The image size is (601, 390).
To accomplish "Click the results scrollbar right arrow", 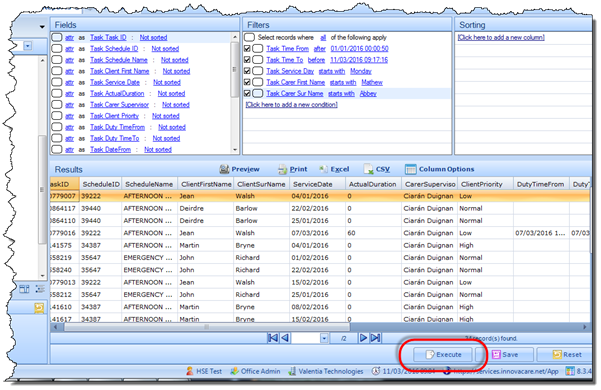I will click(585, 327).
